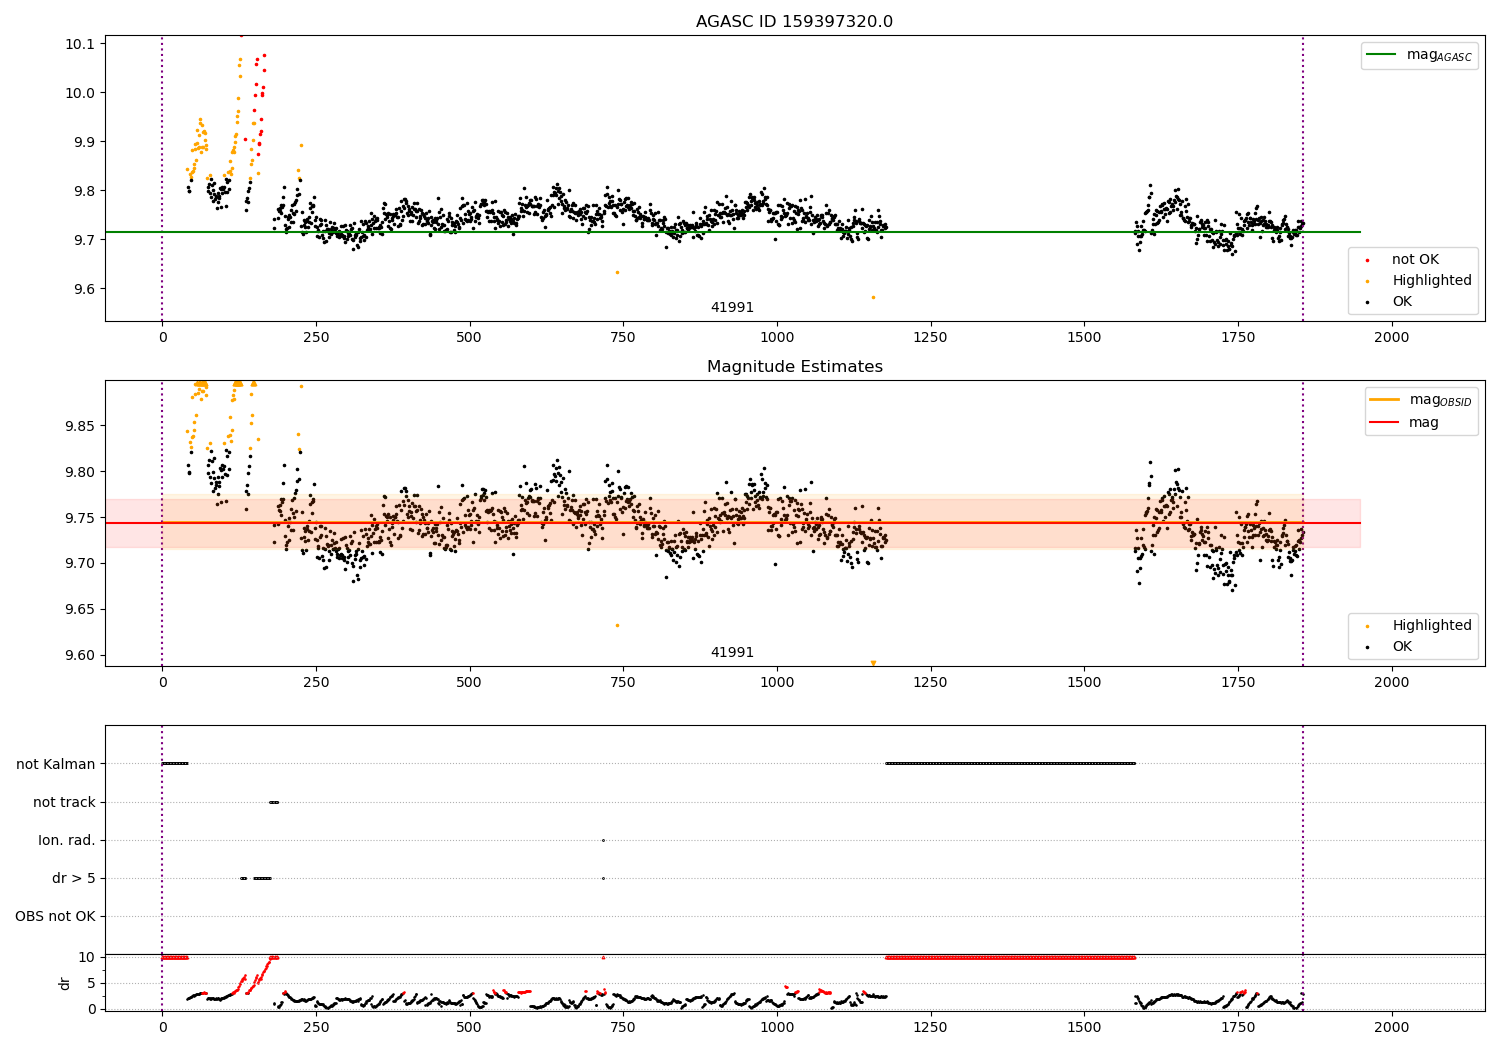1500x1050 pixels.
Task: Click the 'Ion. rad.' row label
Action: [x=67, y=840]
